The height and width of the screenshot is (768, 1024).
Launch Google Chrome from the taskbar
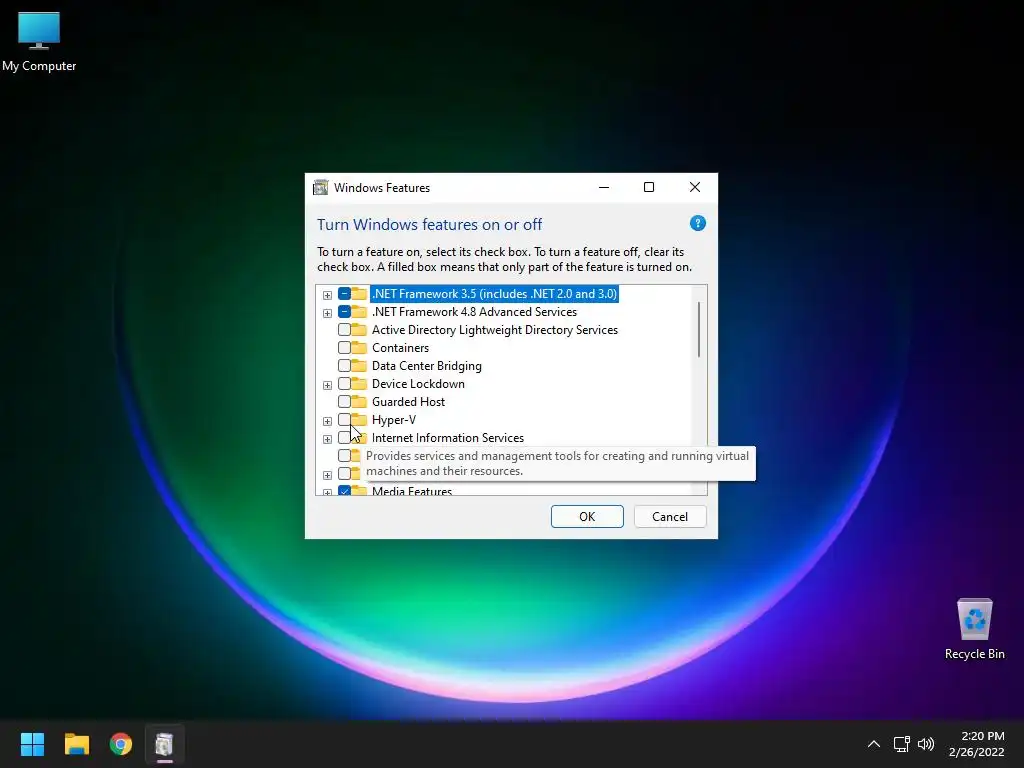[x=121, y=744]
